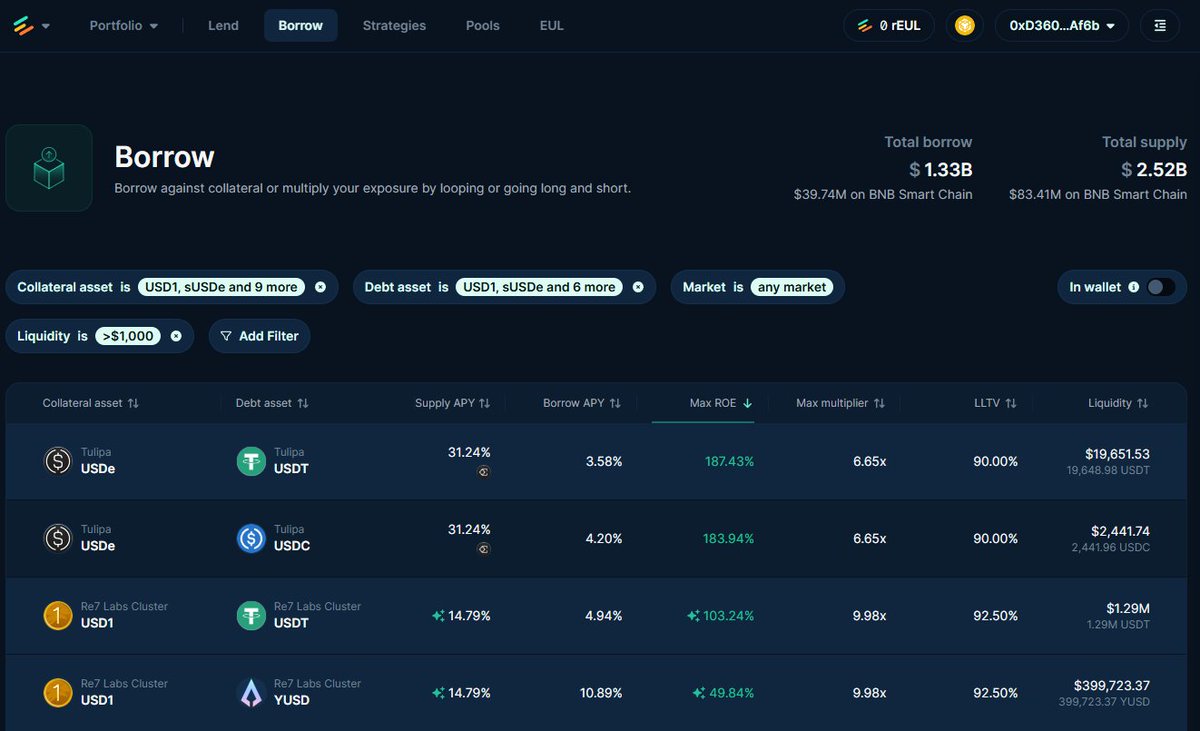The width and height of the screenshot is (1200, 731).
Task: Sort by LLTV column
Action: coord(996,403)
